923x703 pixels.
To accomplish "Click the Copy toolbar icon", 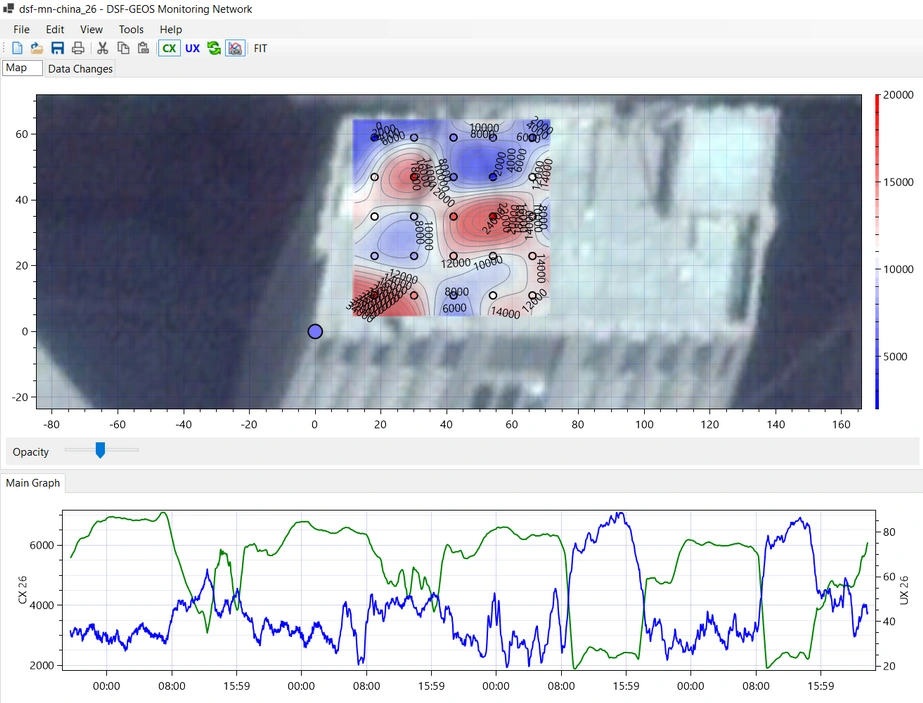I will [x=123, y=48].
